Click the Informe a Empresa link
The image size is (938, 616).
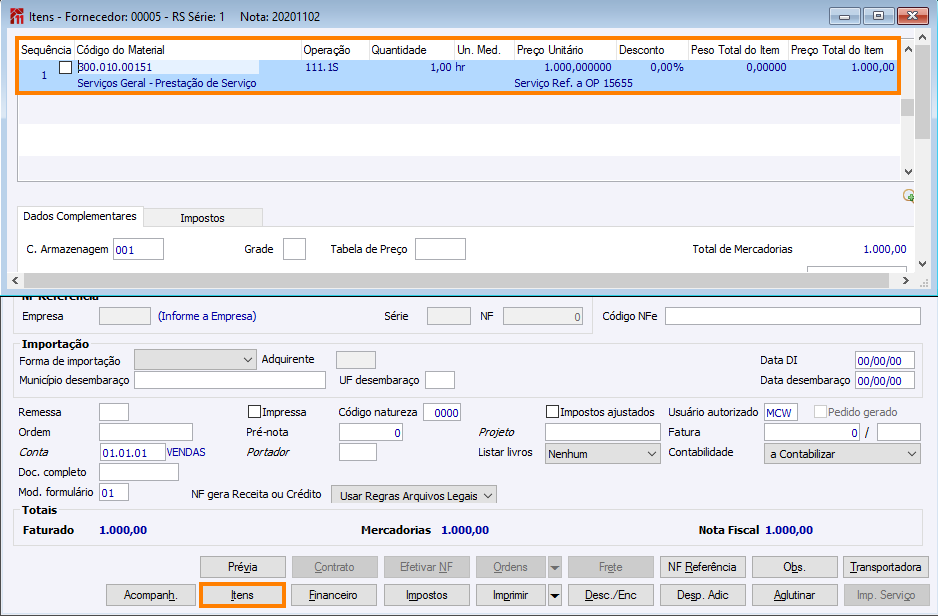pyautogui.click(x=207, y=316)
